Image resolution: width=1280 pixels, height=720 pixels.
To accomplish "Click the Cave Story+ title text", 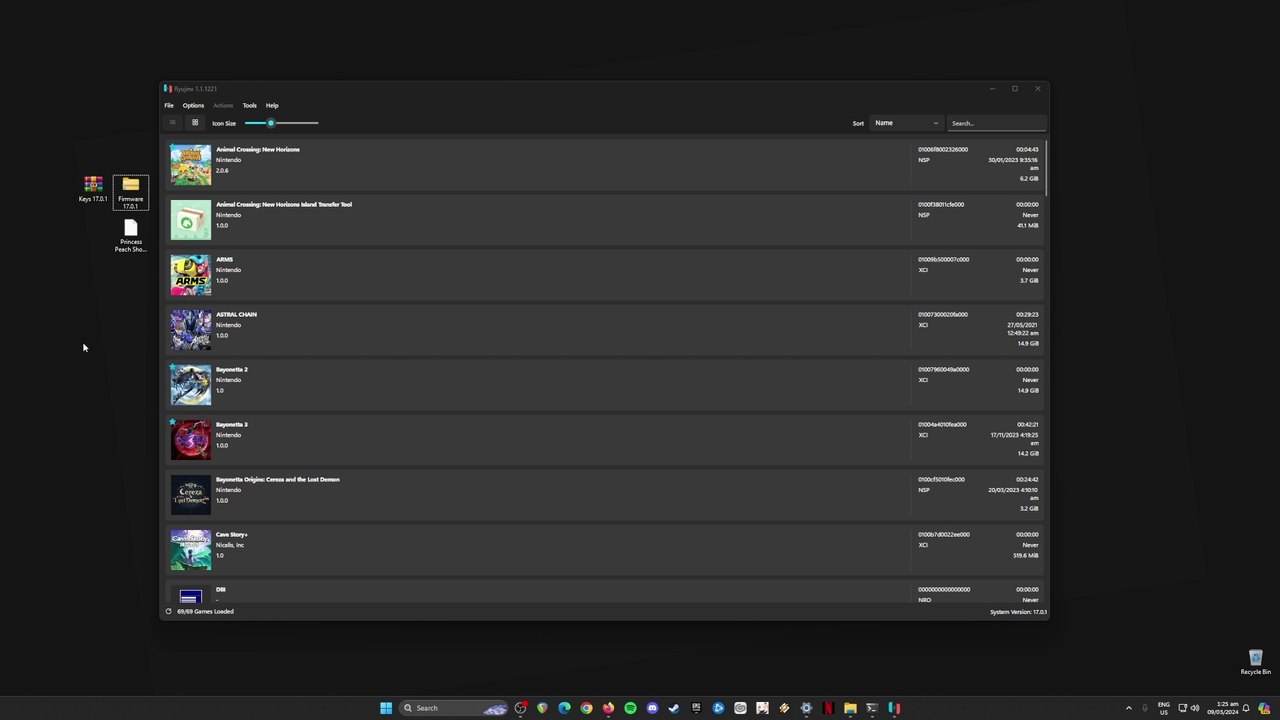I will tap(232, 534).
